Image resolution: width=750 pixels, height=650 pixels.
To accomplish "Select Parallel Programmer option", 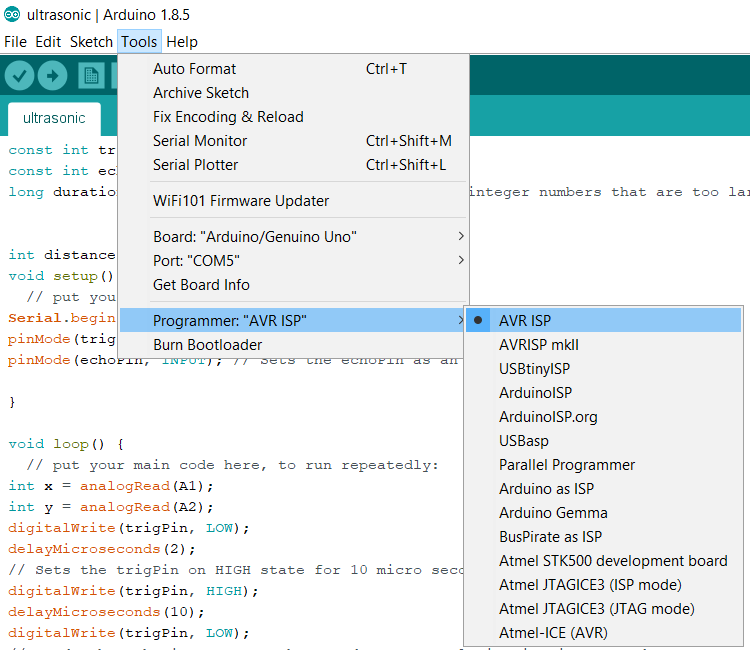I will 604,465.
